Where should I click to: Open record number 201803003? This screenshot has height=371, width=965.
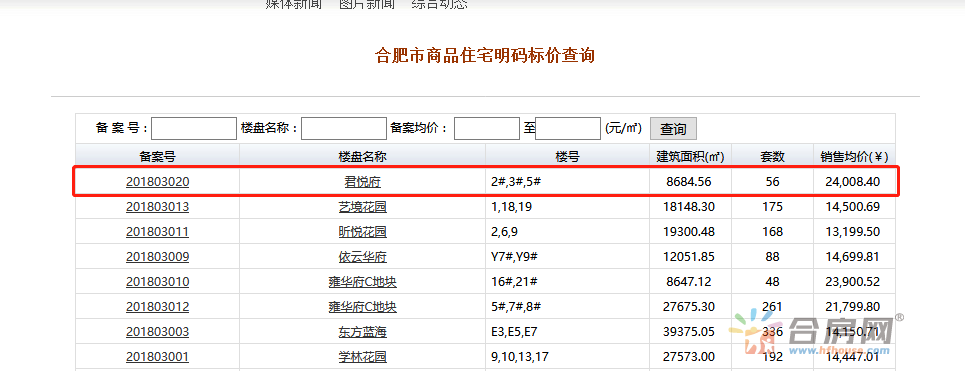(158, 332)
